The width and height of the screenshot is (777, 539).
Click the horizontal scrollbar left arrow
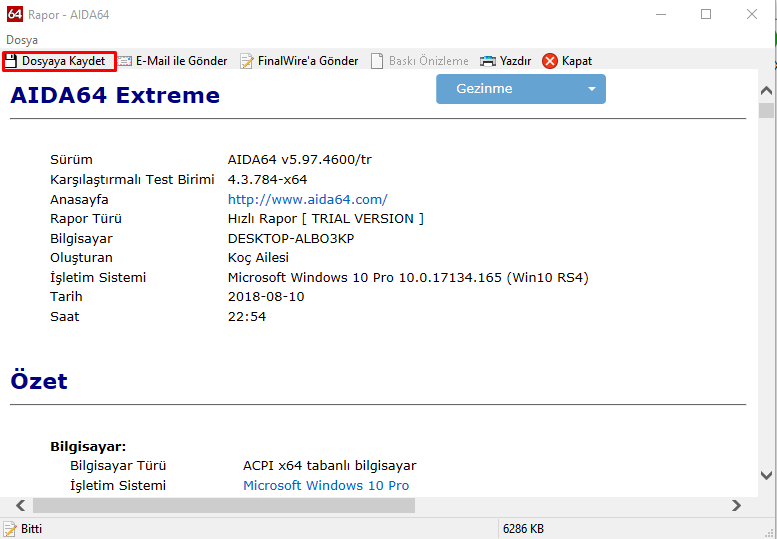click(20, 505)
